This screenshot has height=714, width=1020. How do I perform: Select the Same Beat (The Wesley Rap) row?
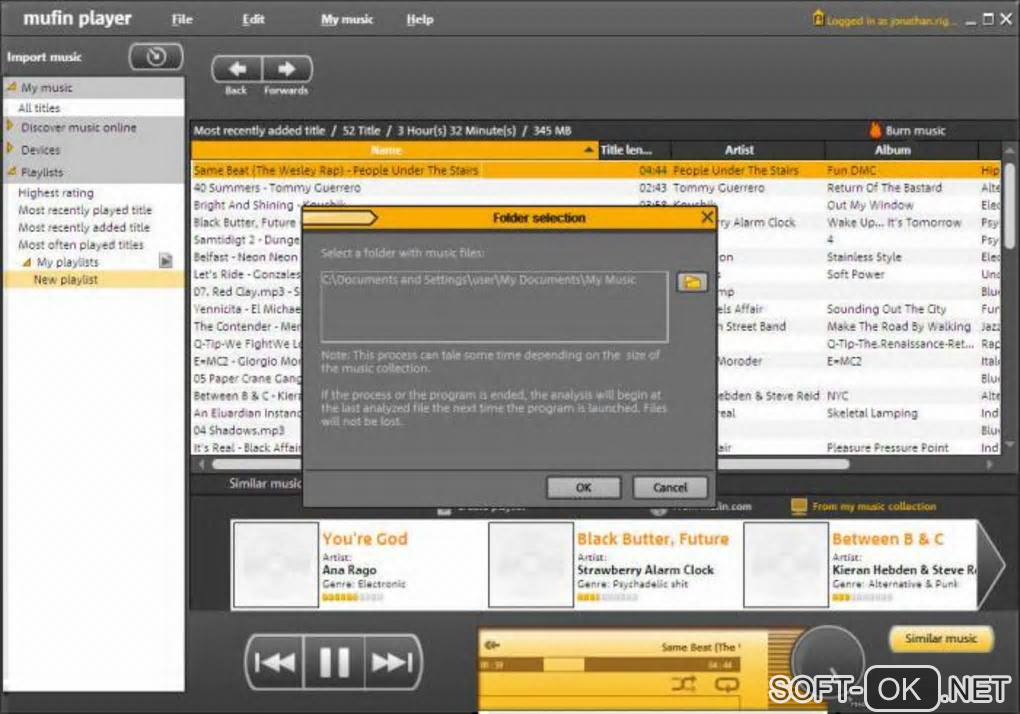[595, 170]
